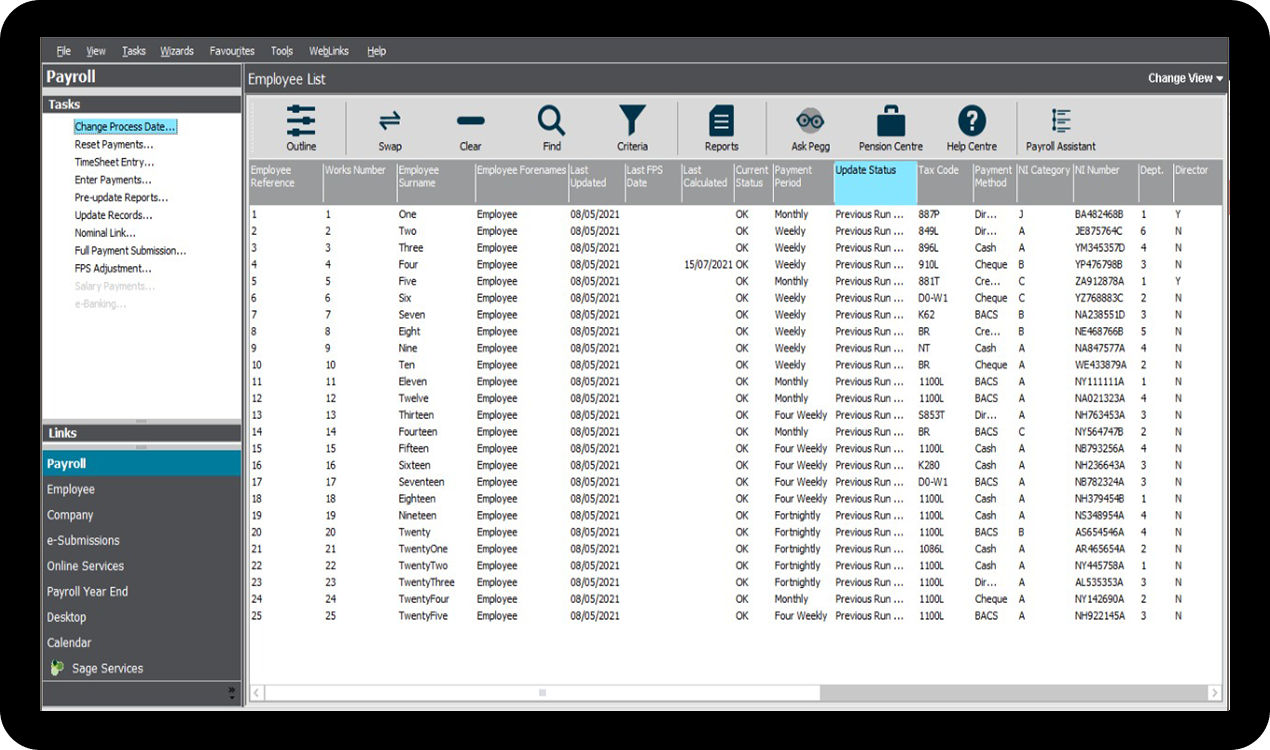The height and width of the screenshot is (750, 1270).
Task: Open the Payroll Assistant icon
Action: point(1060,122)
